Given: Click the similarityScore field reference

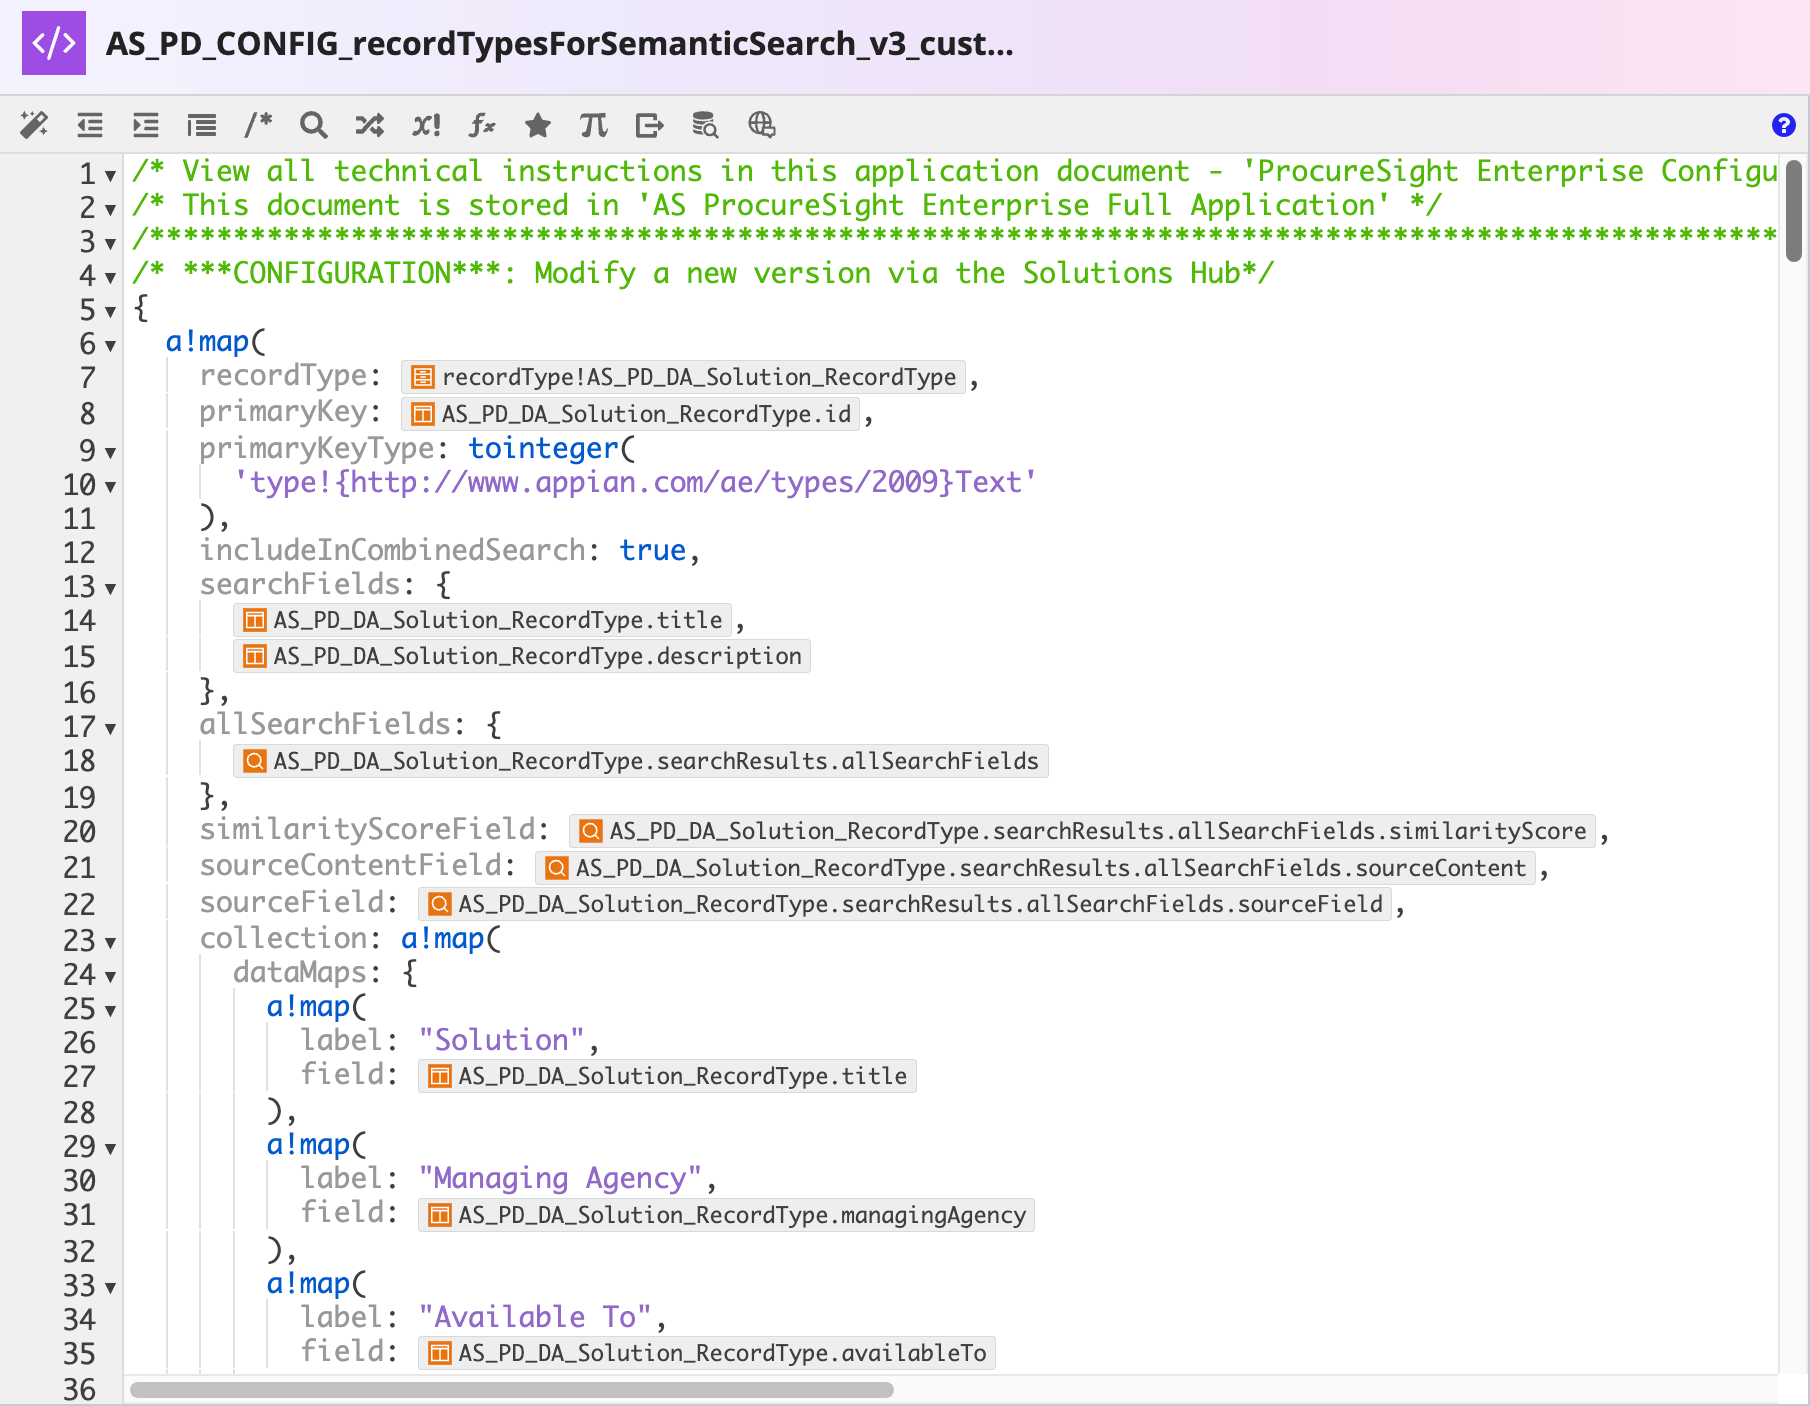Looking at the screenshot, I should (1082, 831).
